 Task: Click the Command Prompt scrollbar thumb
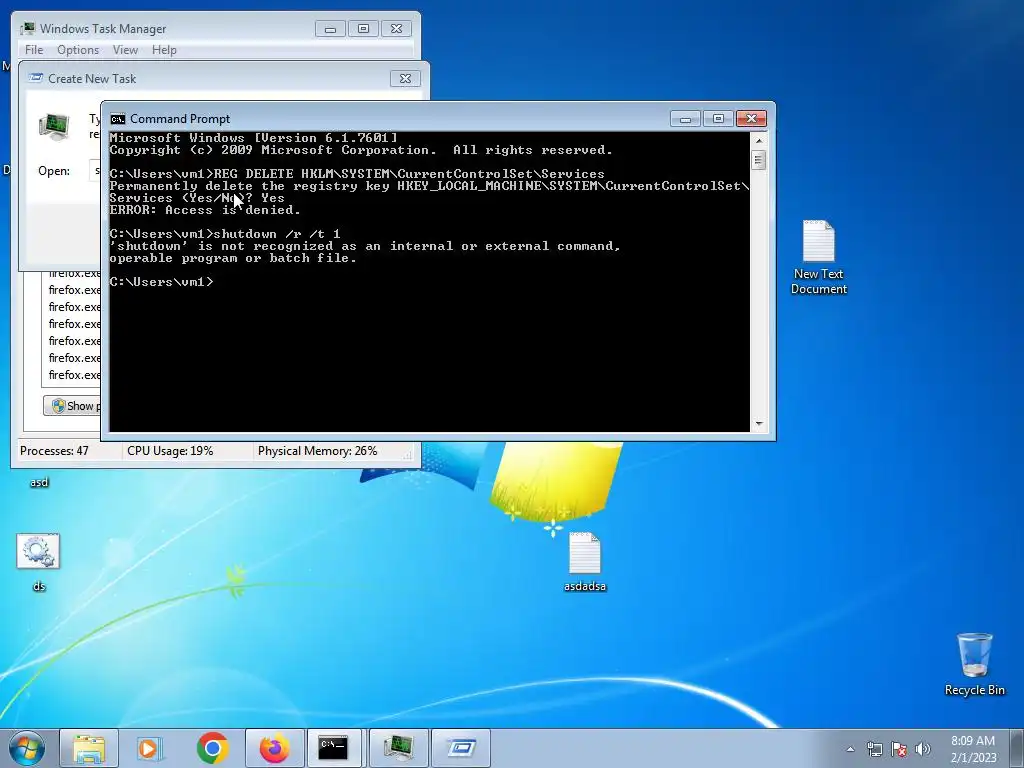(758, 160)
